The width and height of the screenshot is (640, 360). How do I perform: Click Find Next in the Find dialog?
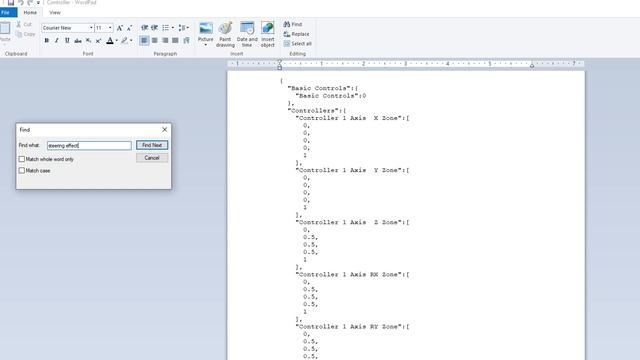(152, 145)
